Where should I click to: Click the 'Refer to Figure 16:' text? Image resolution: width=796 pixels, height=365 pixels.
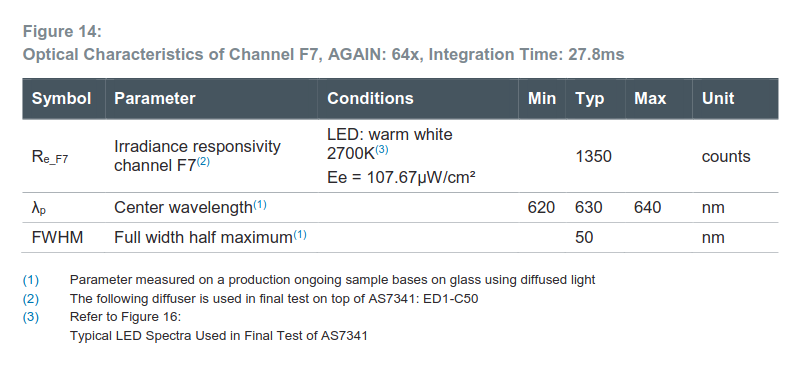125,317
